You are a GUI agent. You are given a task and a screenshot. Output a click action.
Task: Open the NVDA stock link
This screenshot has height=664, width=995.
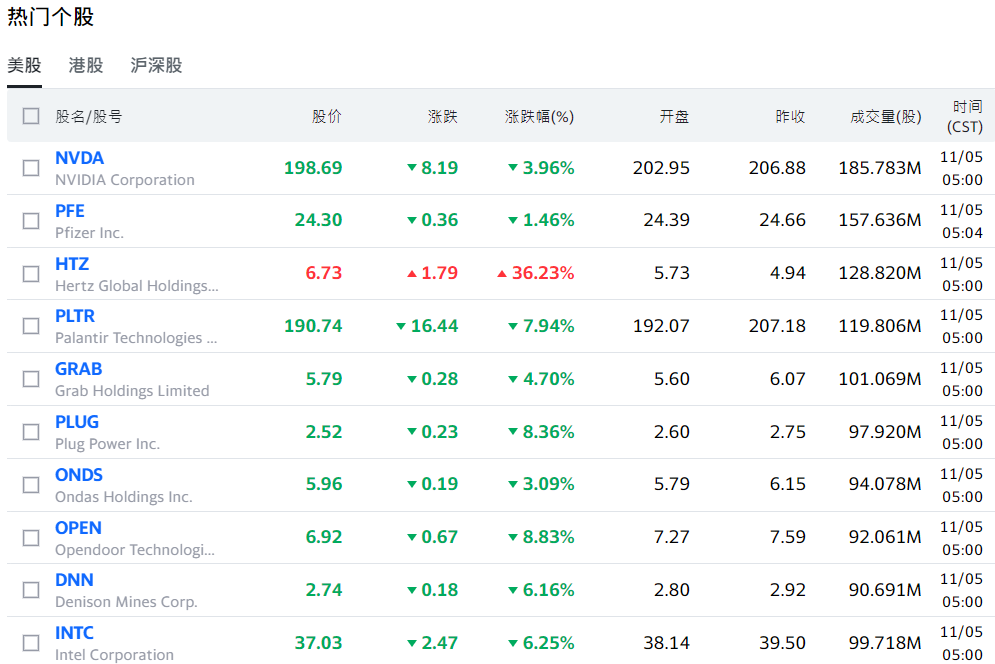79,158
